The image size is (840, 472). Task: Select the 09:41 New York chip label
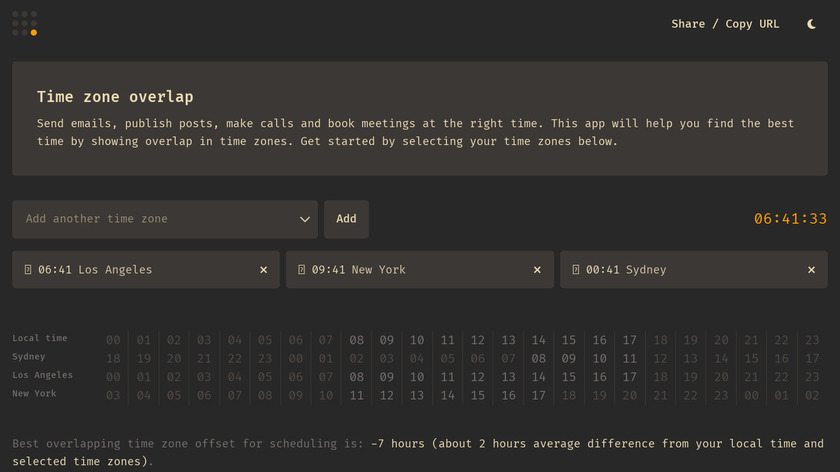358,270
